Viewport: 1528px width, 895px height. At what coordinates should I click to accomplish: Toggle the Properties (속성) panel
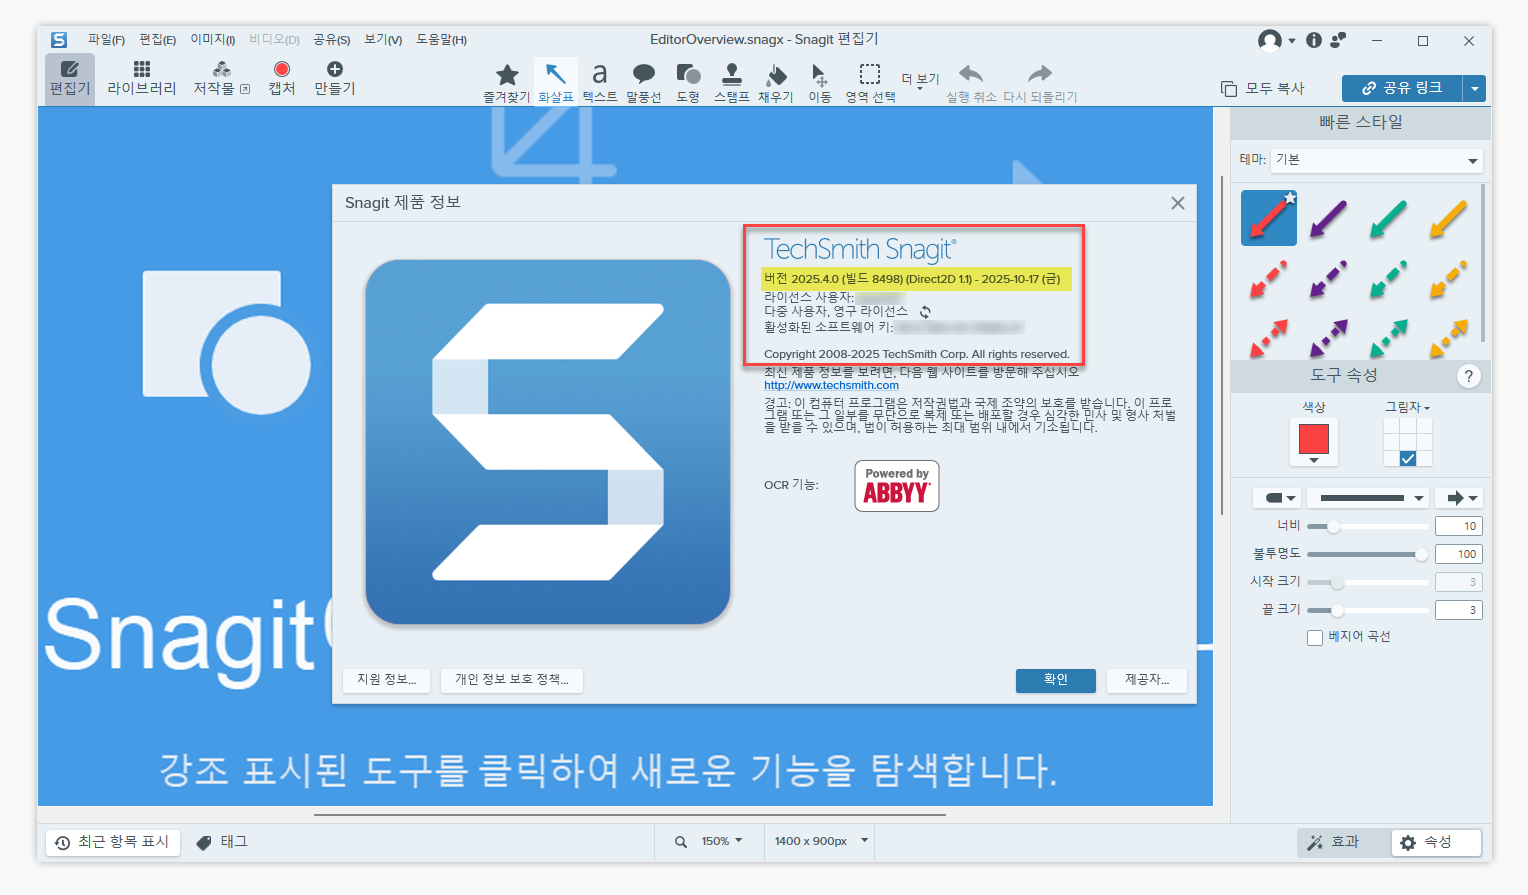click(1436, 843)
